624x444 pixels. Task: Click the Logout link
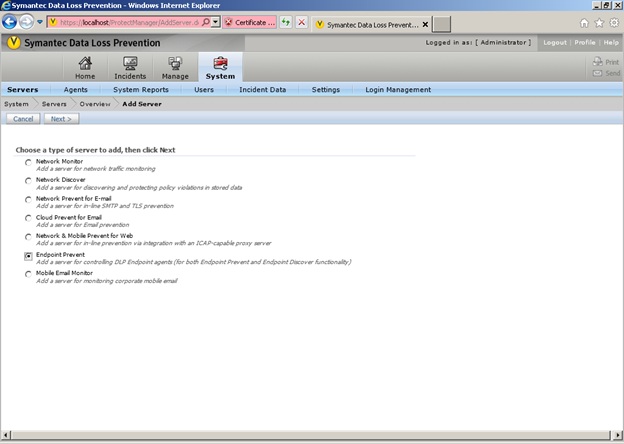pos(555,42)
